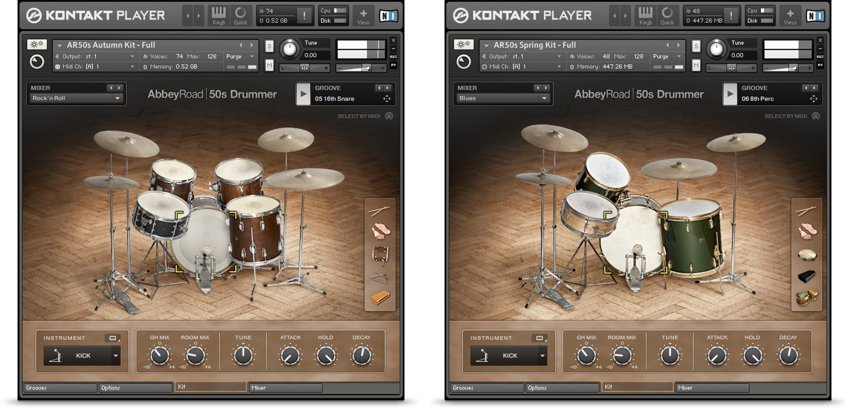Select the drumsticks icon in Autumn Kit sidebar

coord(380,211)
